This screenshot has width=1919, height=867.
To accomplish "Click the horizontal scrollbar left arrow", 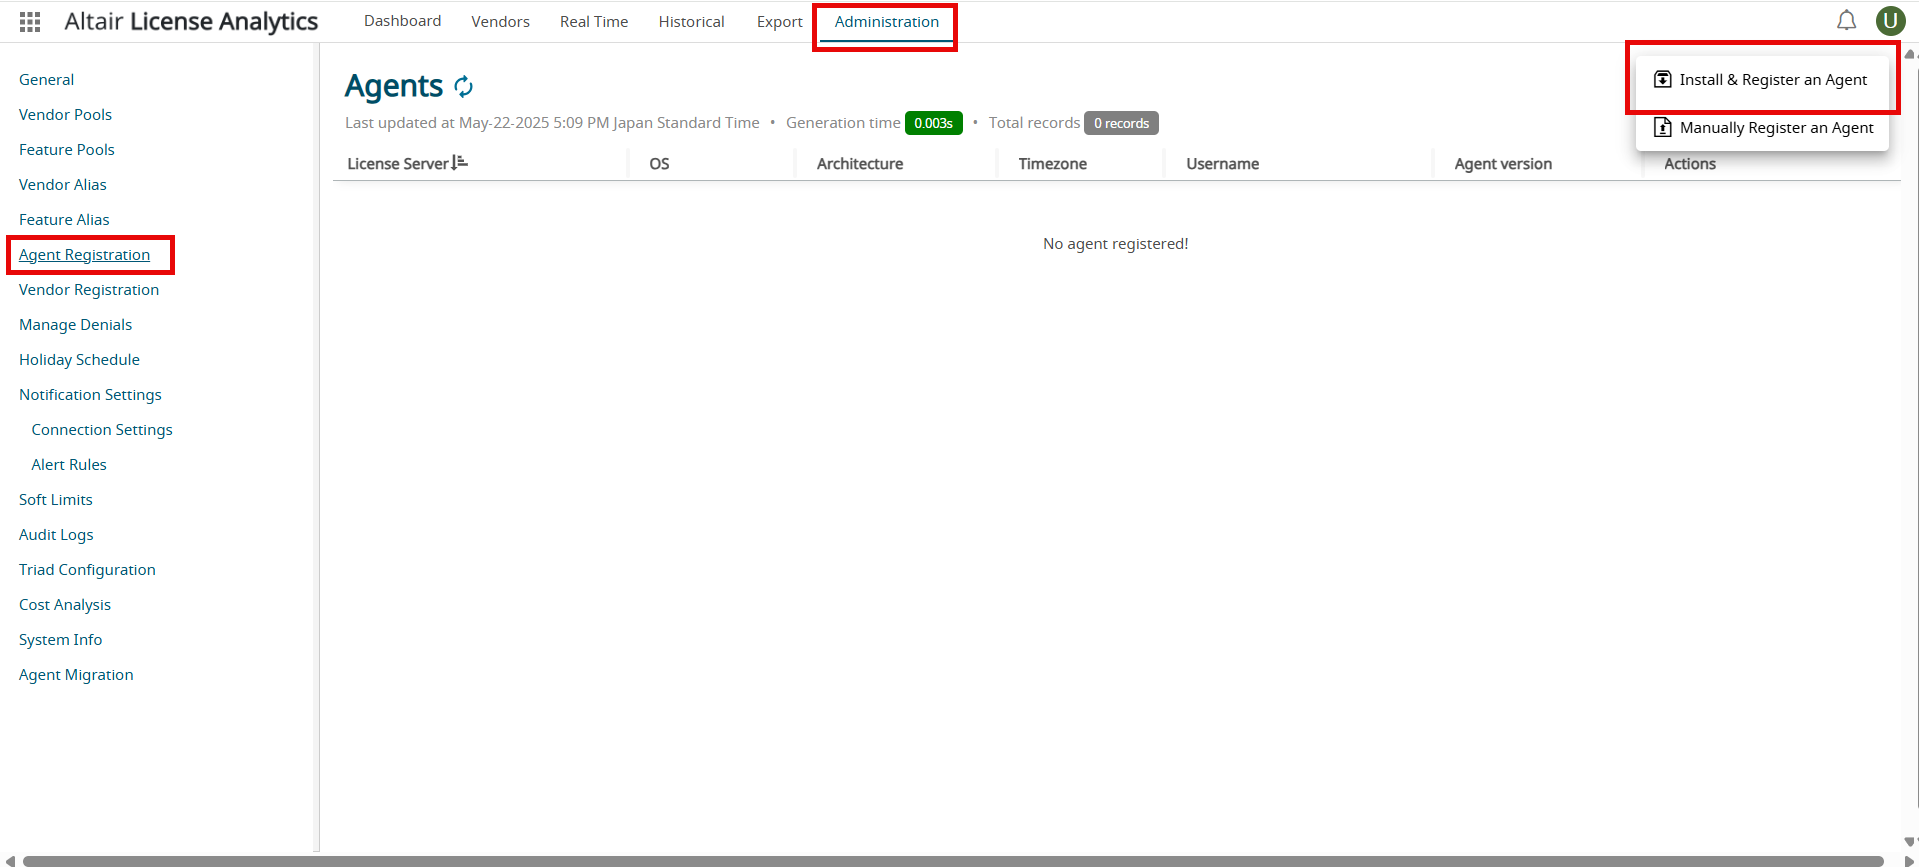I will click(x=10, y=861).
